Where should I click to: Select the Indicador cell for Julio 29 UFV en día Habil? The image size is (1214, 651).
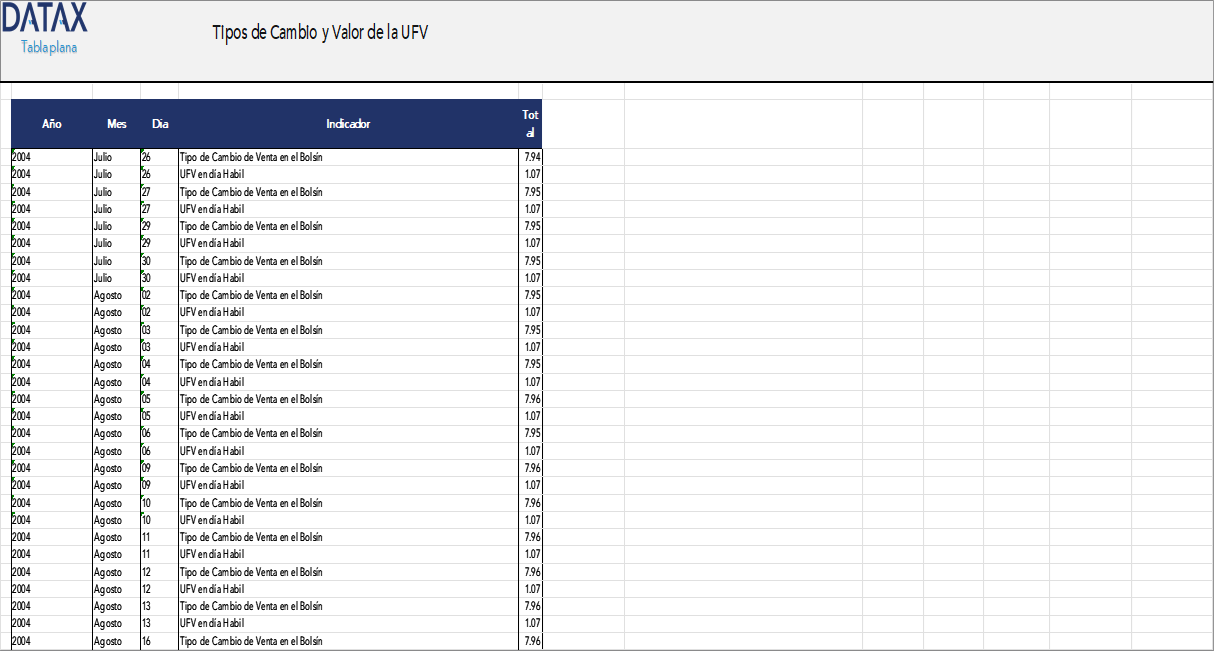point(348,243)
